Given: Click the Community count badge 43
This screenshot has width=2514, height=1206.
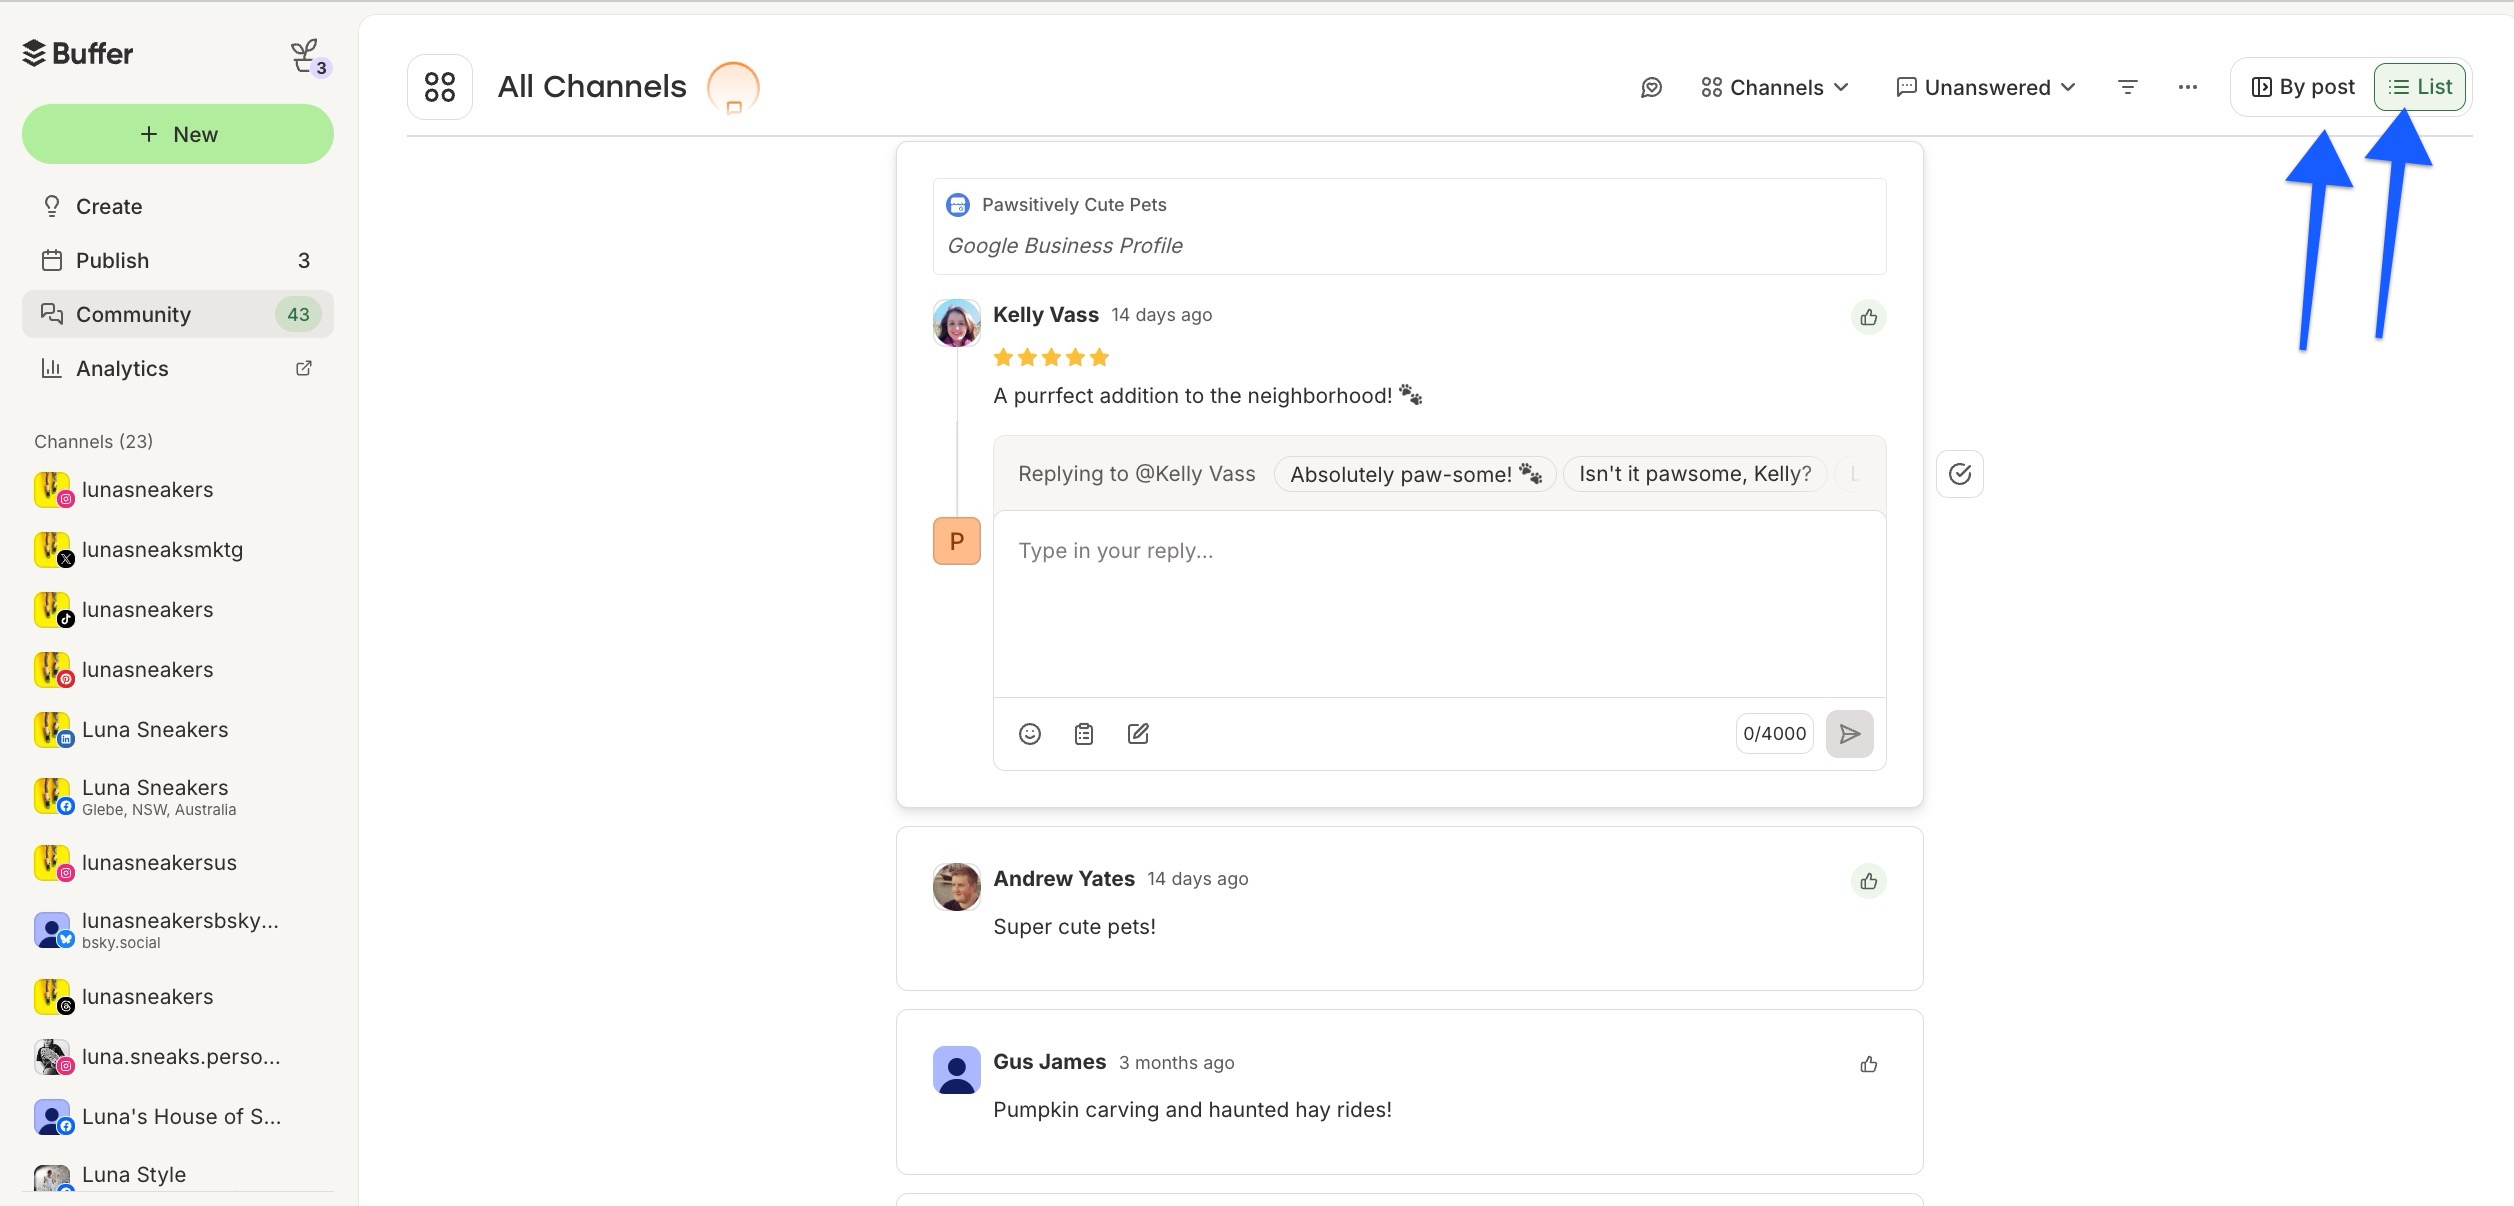Looking at the screenshot, I should point(298,314).
